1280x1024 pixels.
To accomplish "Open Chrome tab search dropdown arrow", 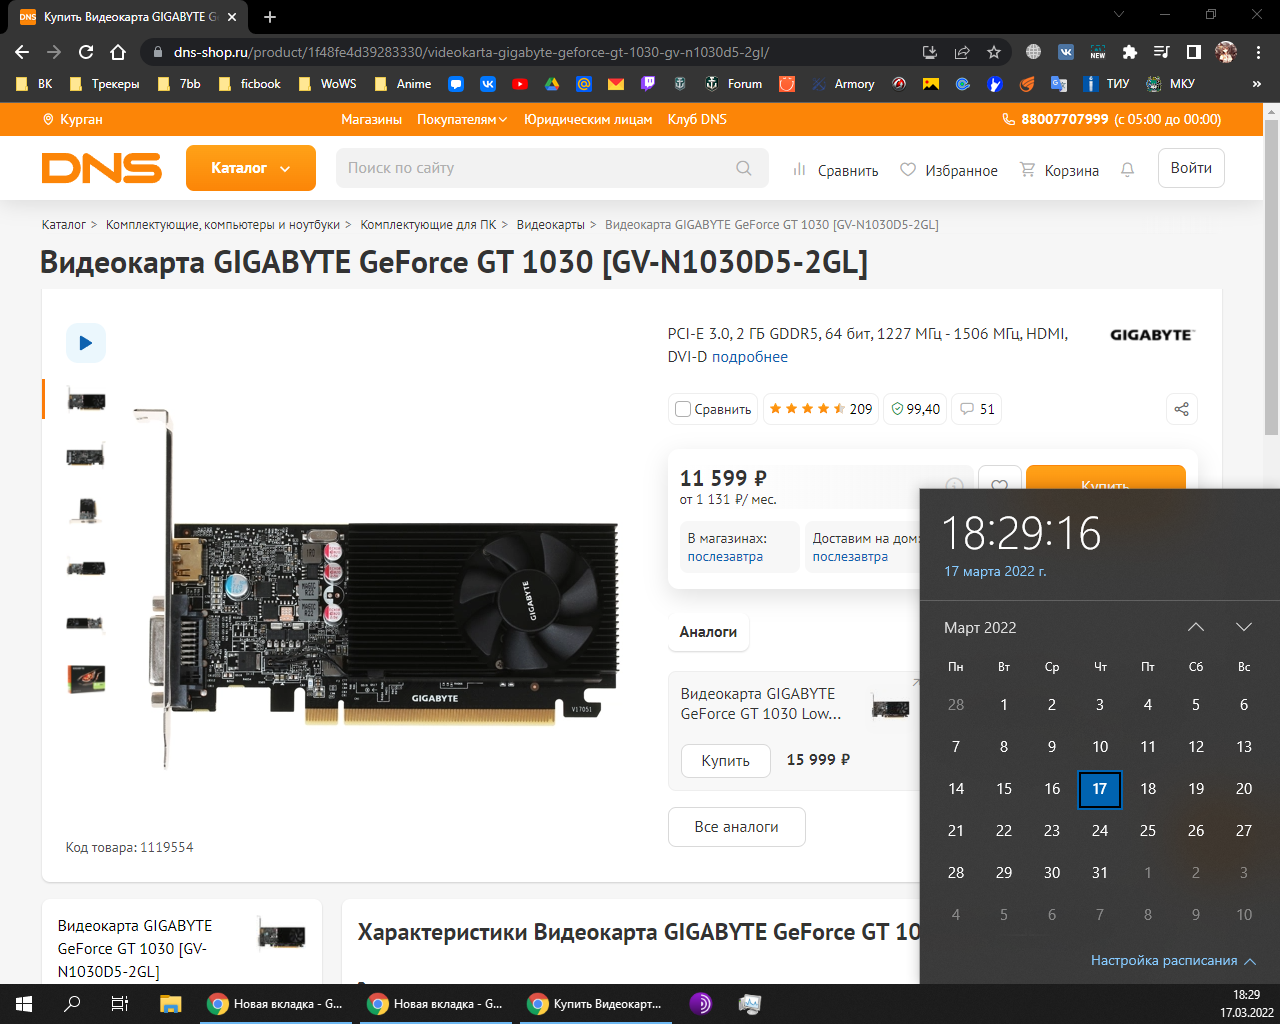I will click(x=1119, y=15).
